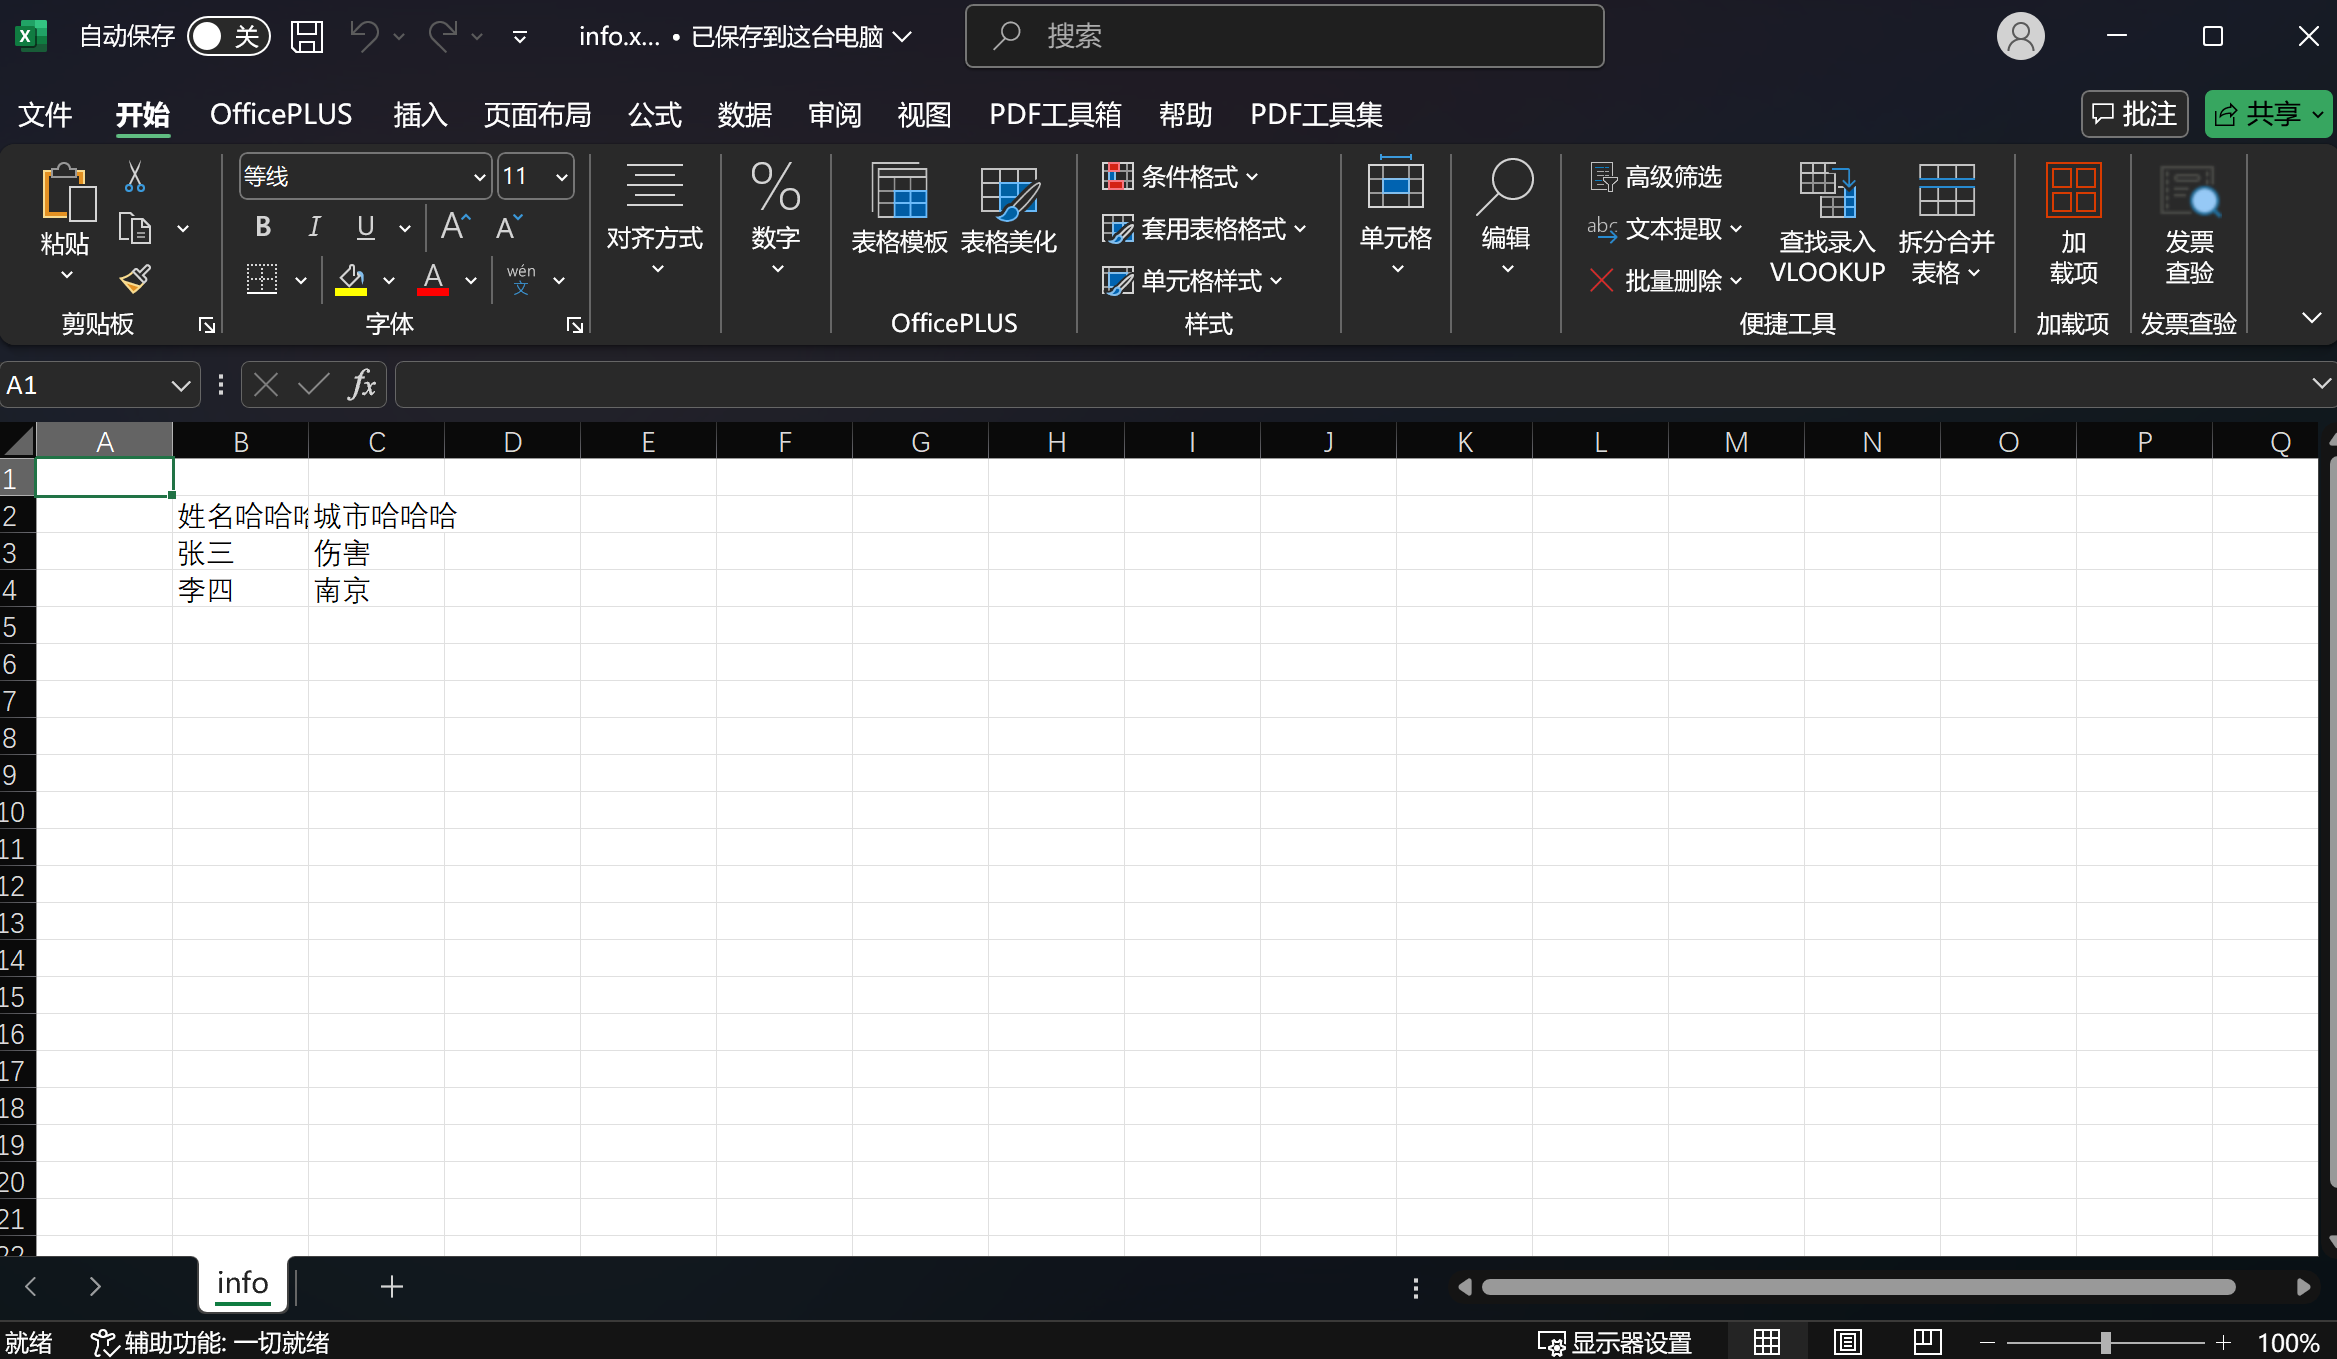Switch to Page Layout view icon
This screenshot has width=2337, height=1359.
pos(1847,1342)
